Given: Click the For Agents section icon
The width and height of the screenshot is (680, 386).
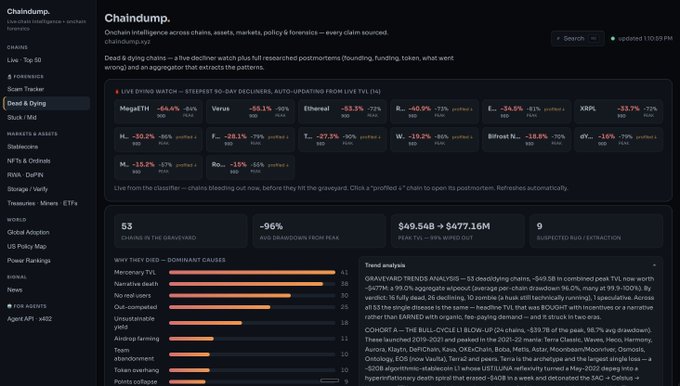Looking at the screenshot, I should pos(9,306).
